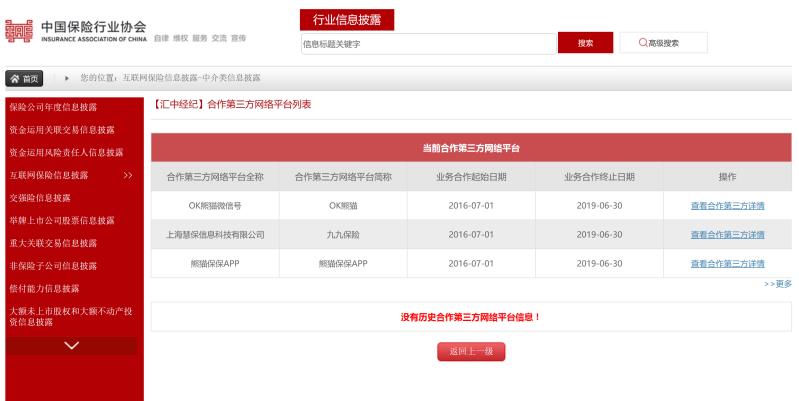The height and width of the screenshot is (401, 799).
Task: Click the 【汇中经纪】合作第三方网络平台列表 heading
Action: 231,104
